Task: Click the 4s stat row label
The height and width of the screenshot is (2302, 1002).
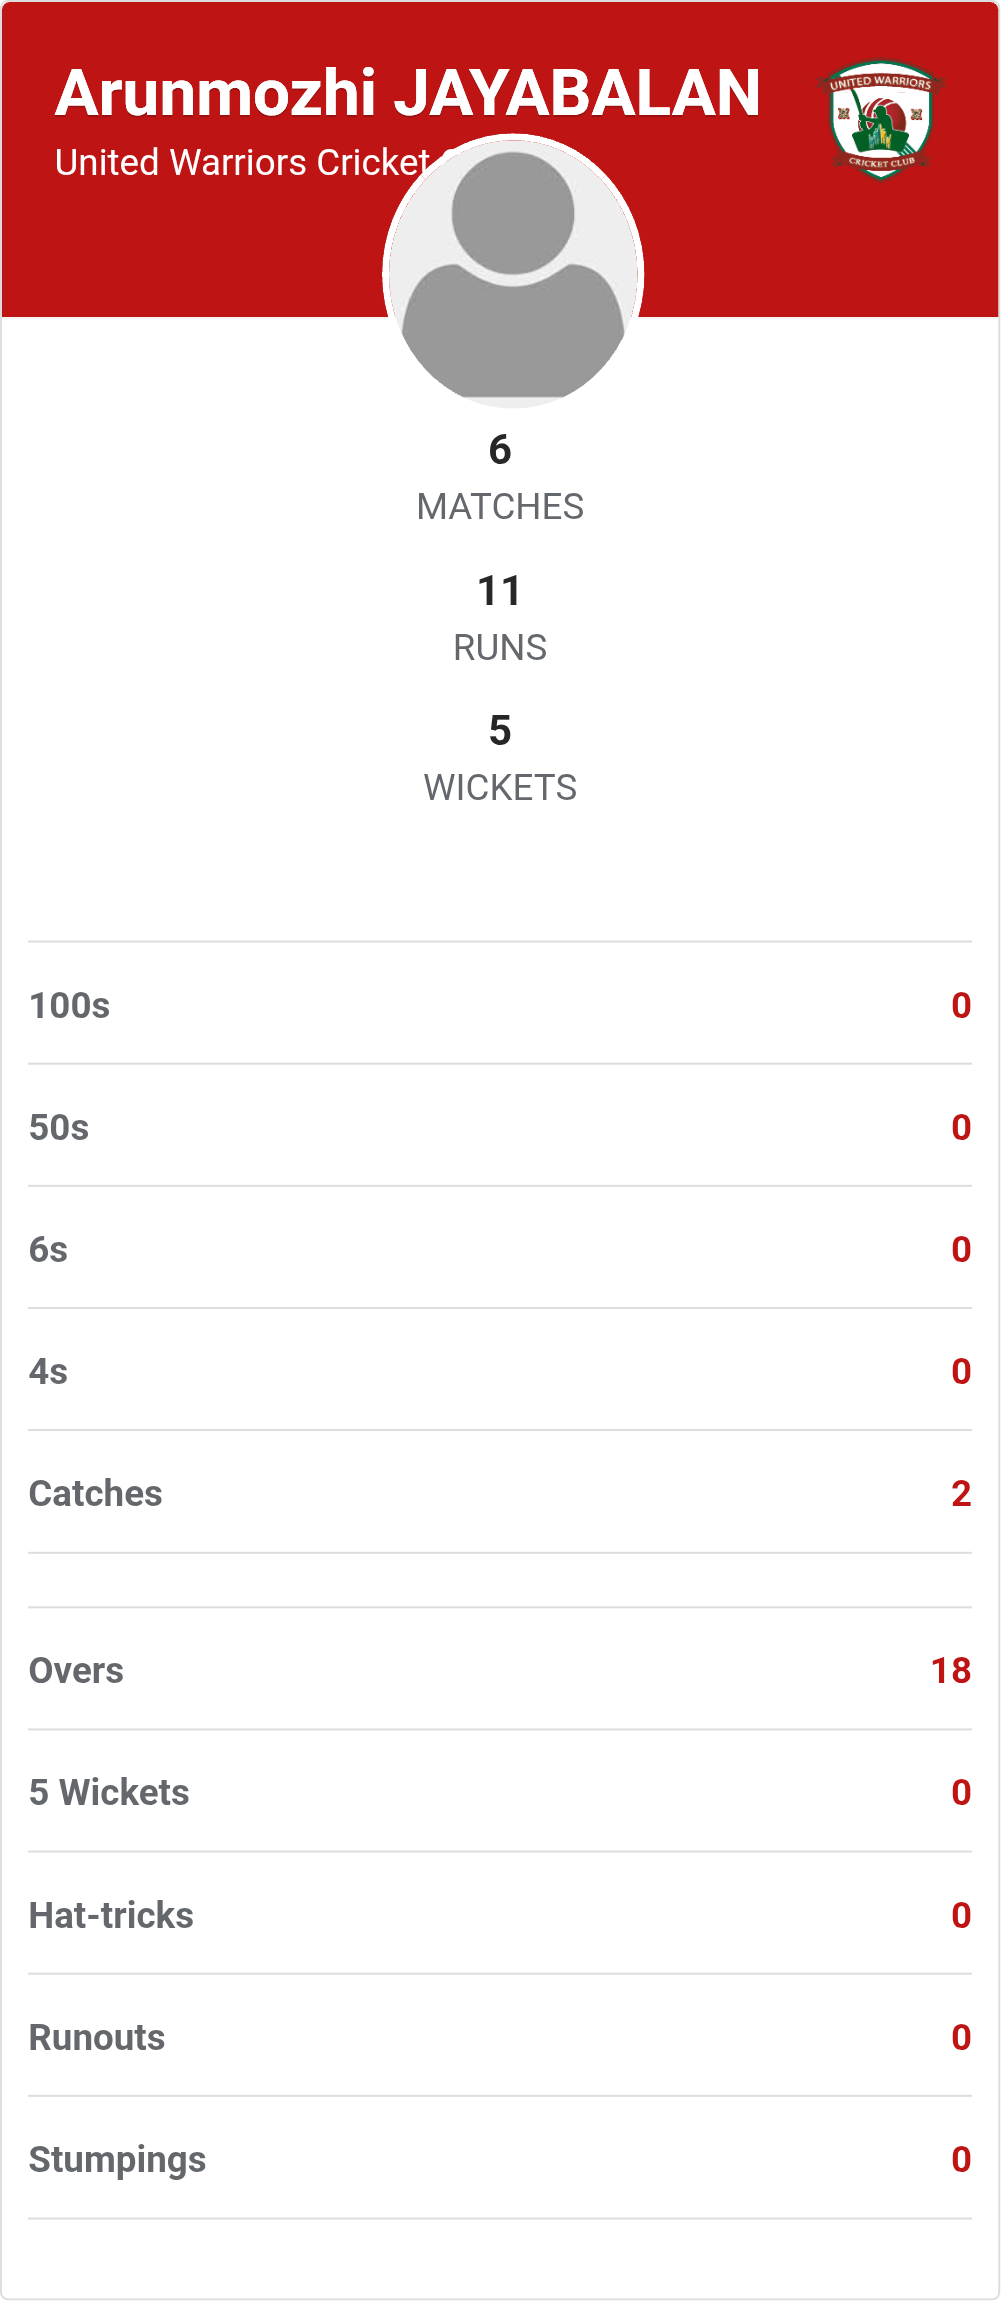Action: coord(49,1371)
